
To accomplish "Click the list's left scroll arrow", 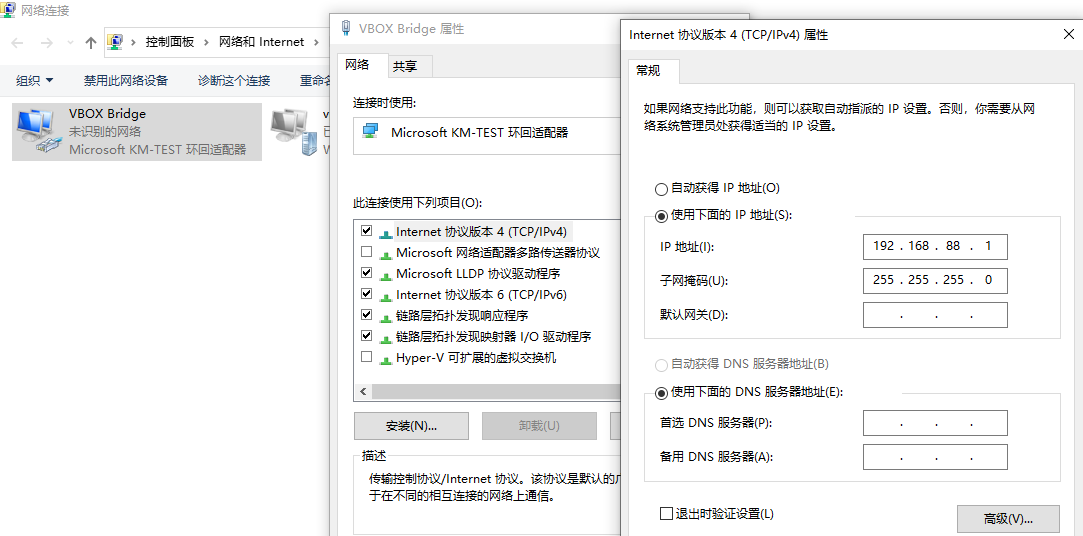I will coord(363,392).
